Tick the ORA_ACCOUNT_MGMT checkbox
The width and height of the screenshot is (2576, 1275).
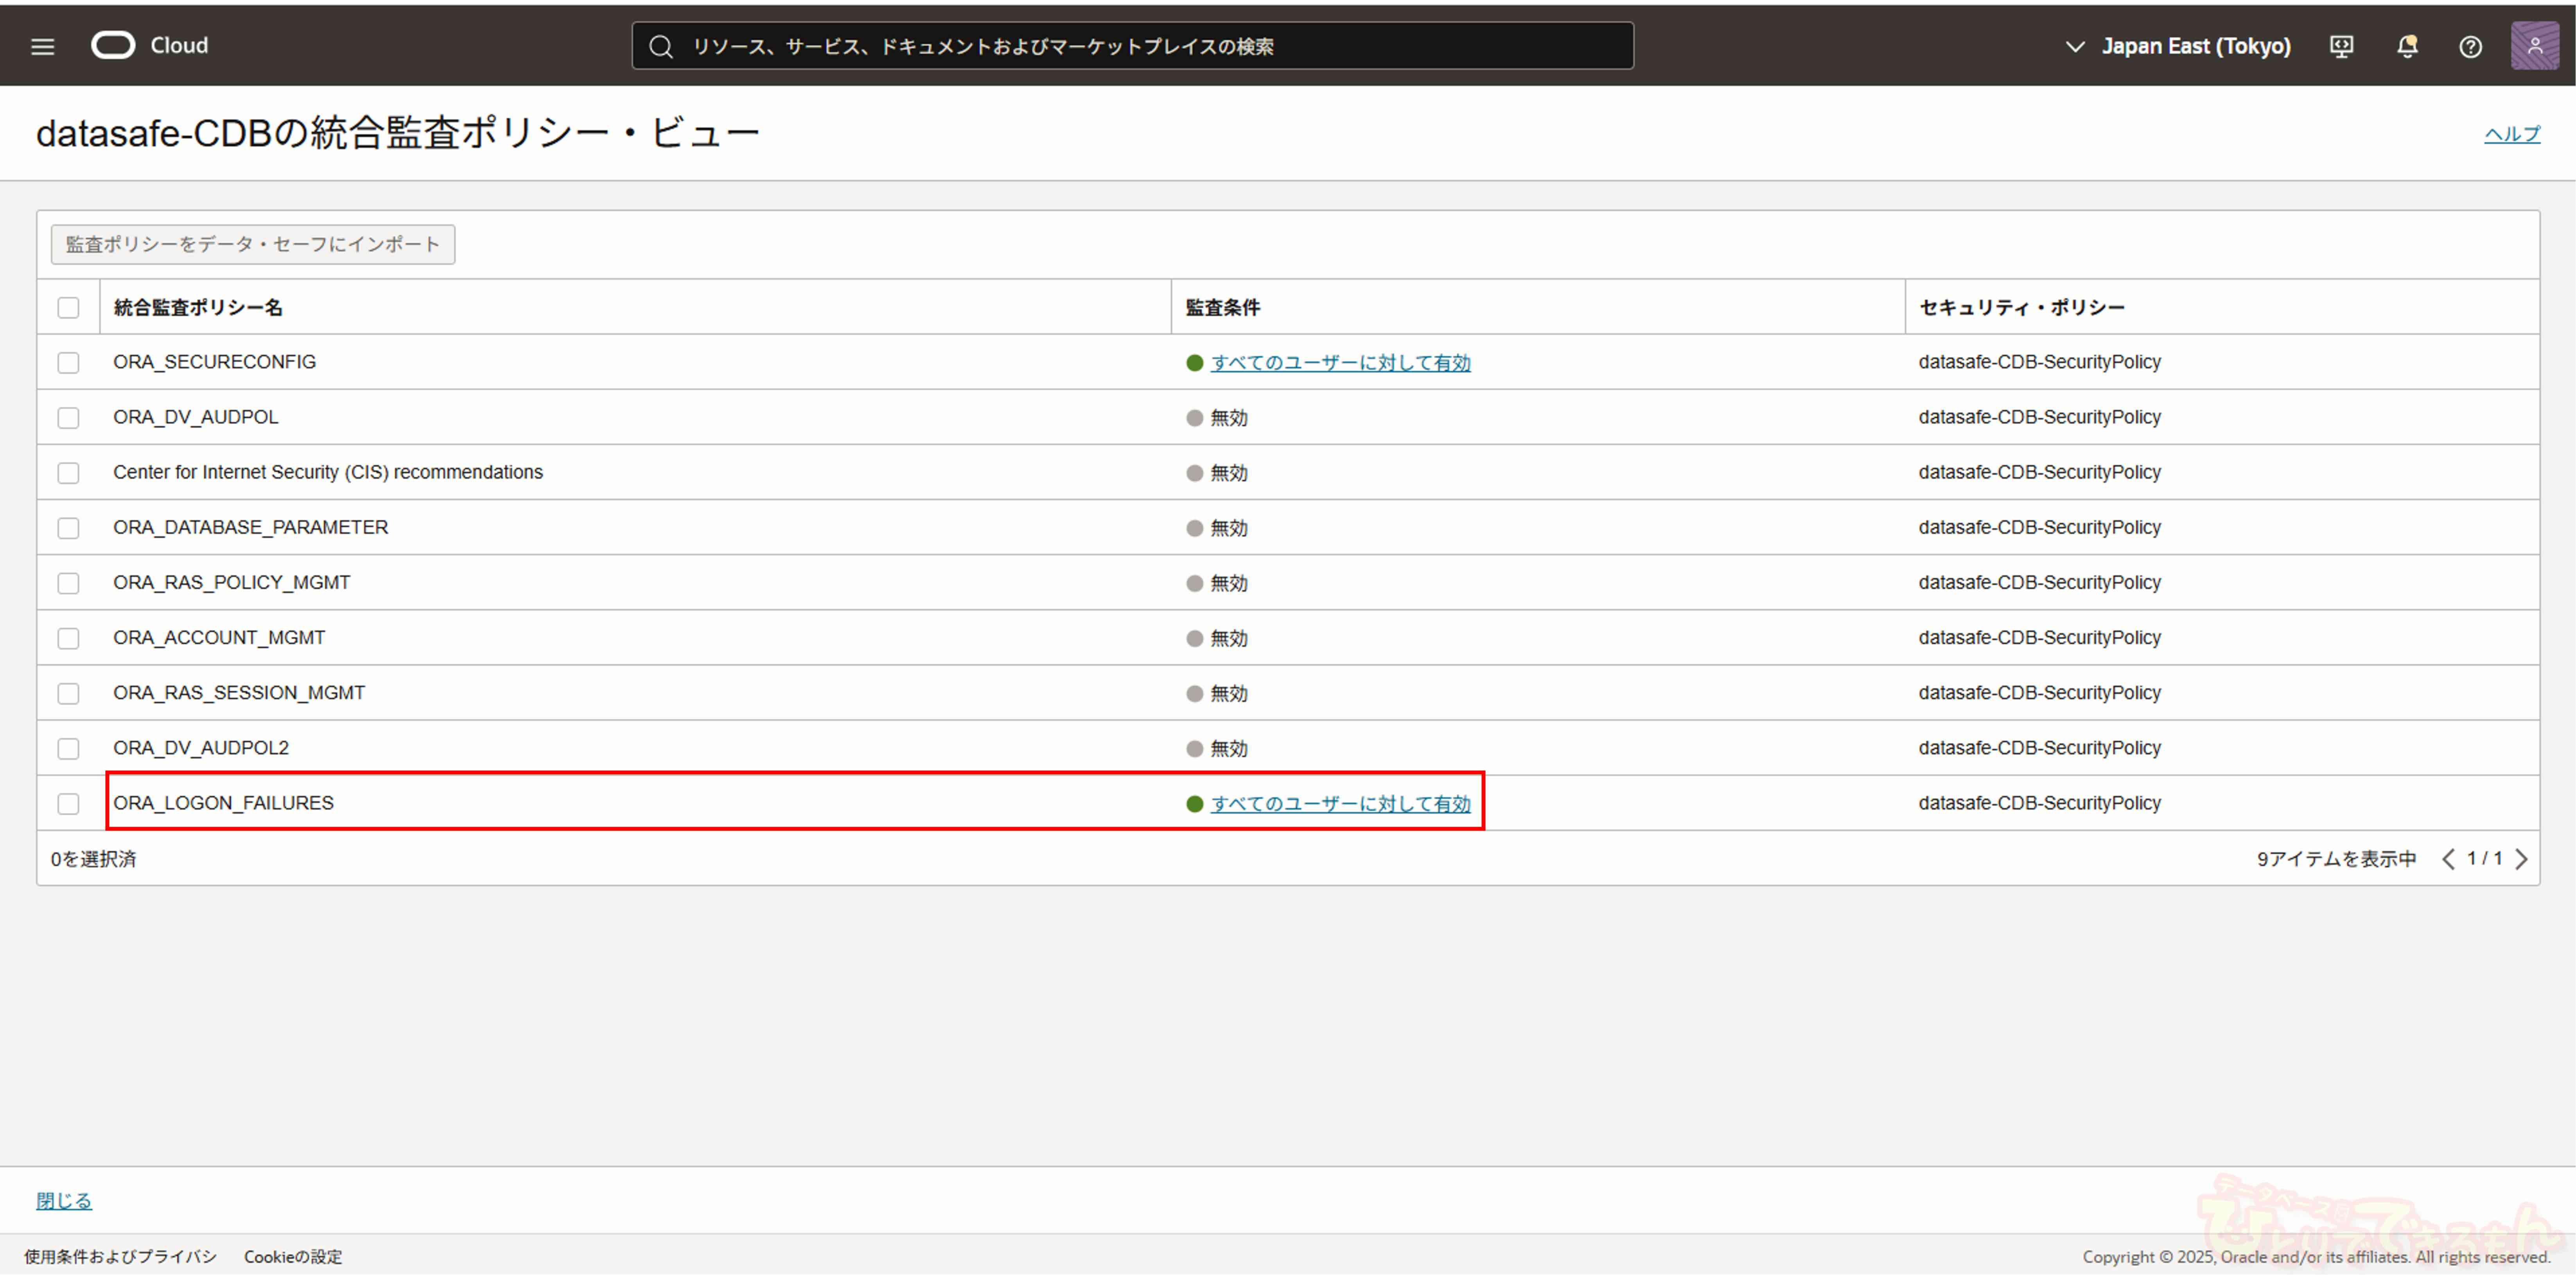pos(68,638)
